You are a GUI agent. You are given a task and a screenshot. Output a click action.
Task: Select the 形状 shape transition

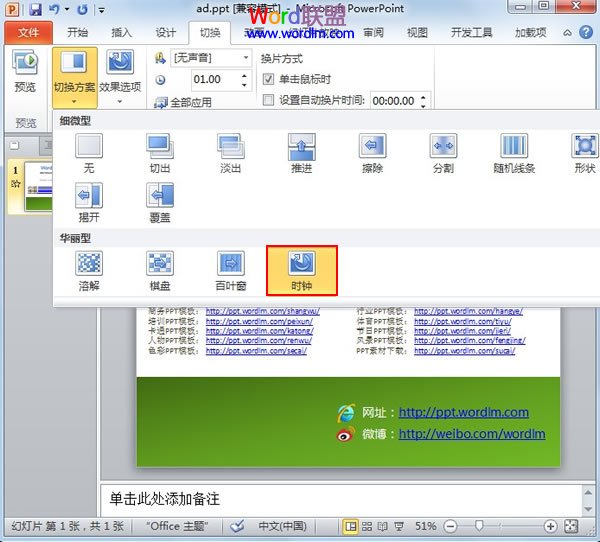click(x=585, y=153)
